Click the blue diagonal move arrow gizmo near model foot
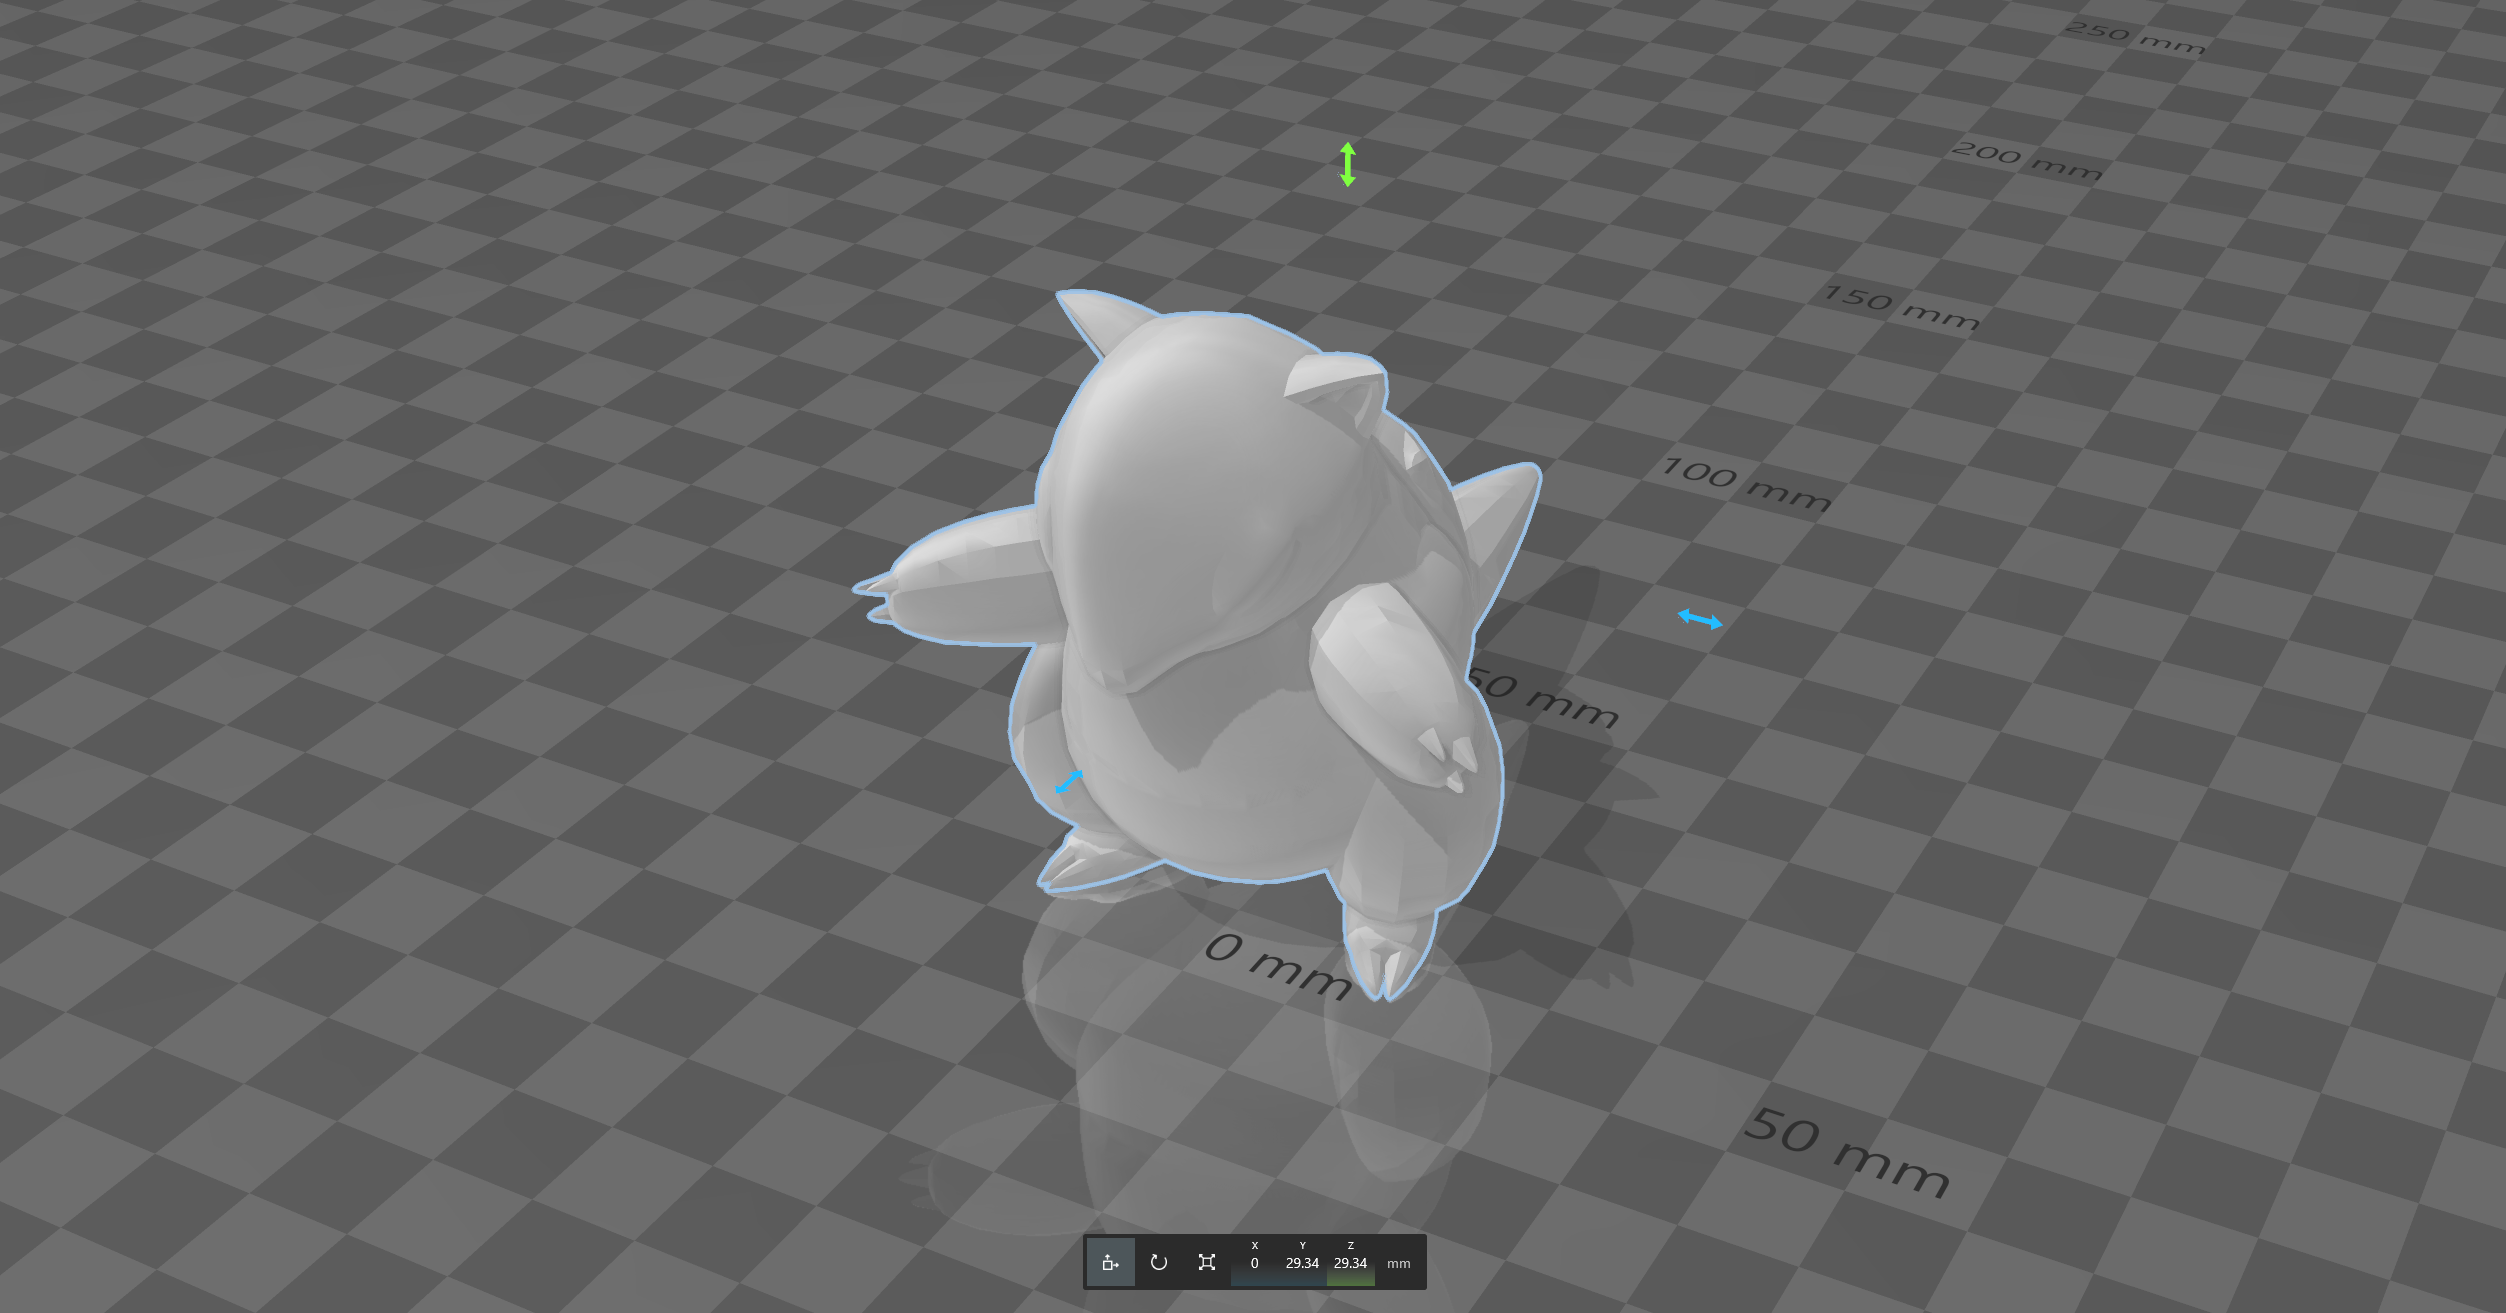This screenshot has width=2506, height=1313. [x=1069, y=782]
